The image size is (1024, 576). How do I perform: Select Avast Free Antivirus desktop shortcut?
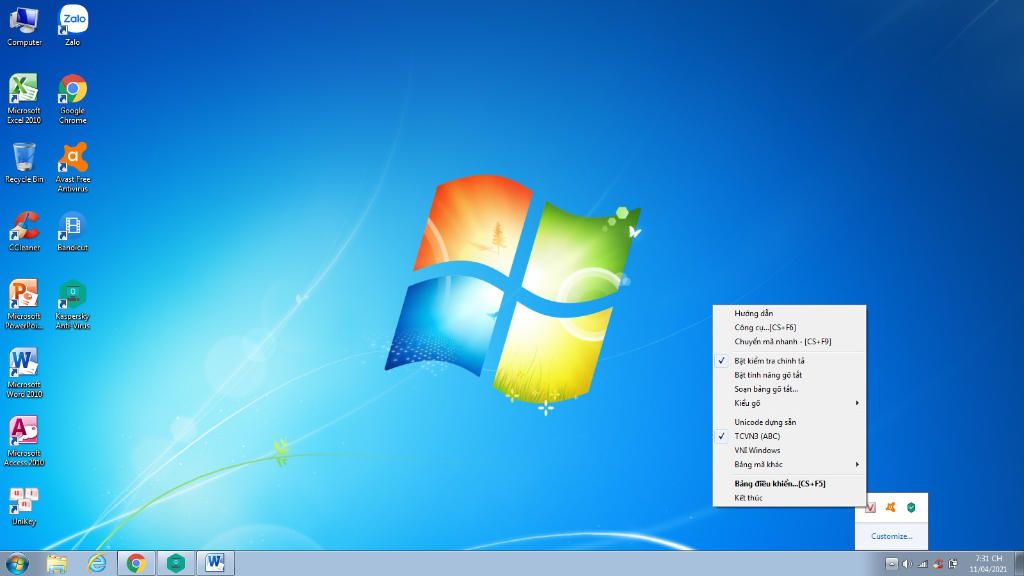point(72,167)
